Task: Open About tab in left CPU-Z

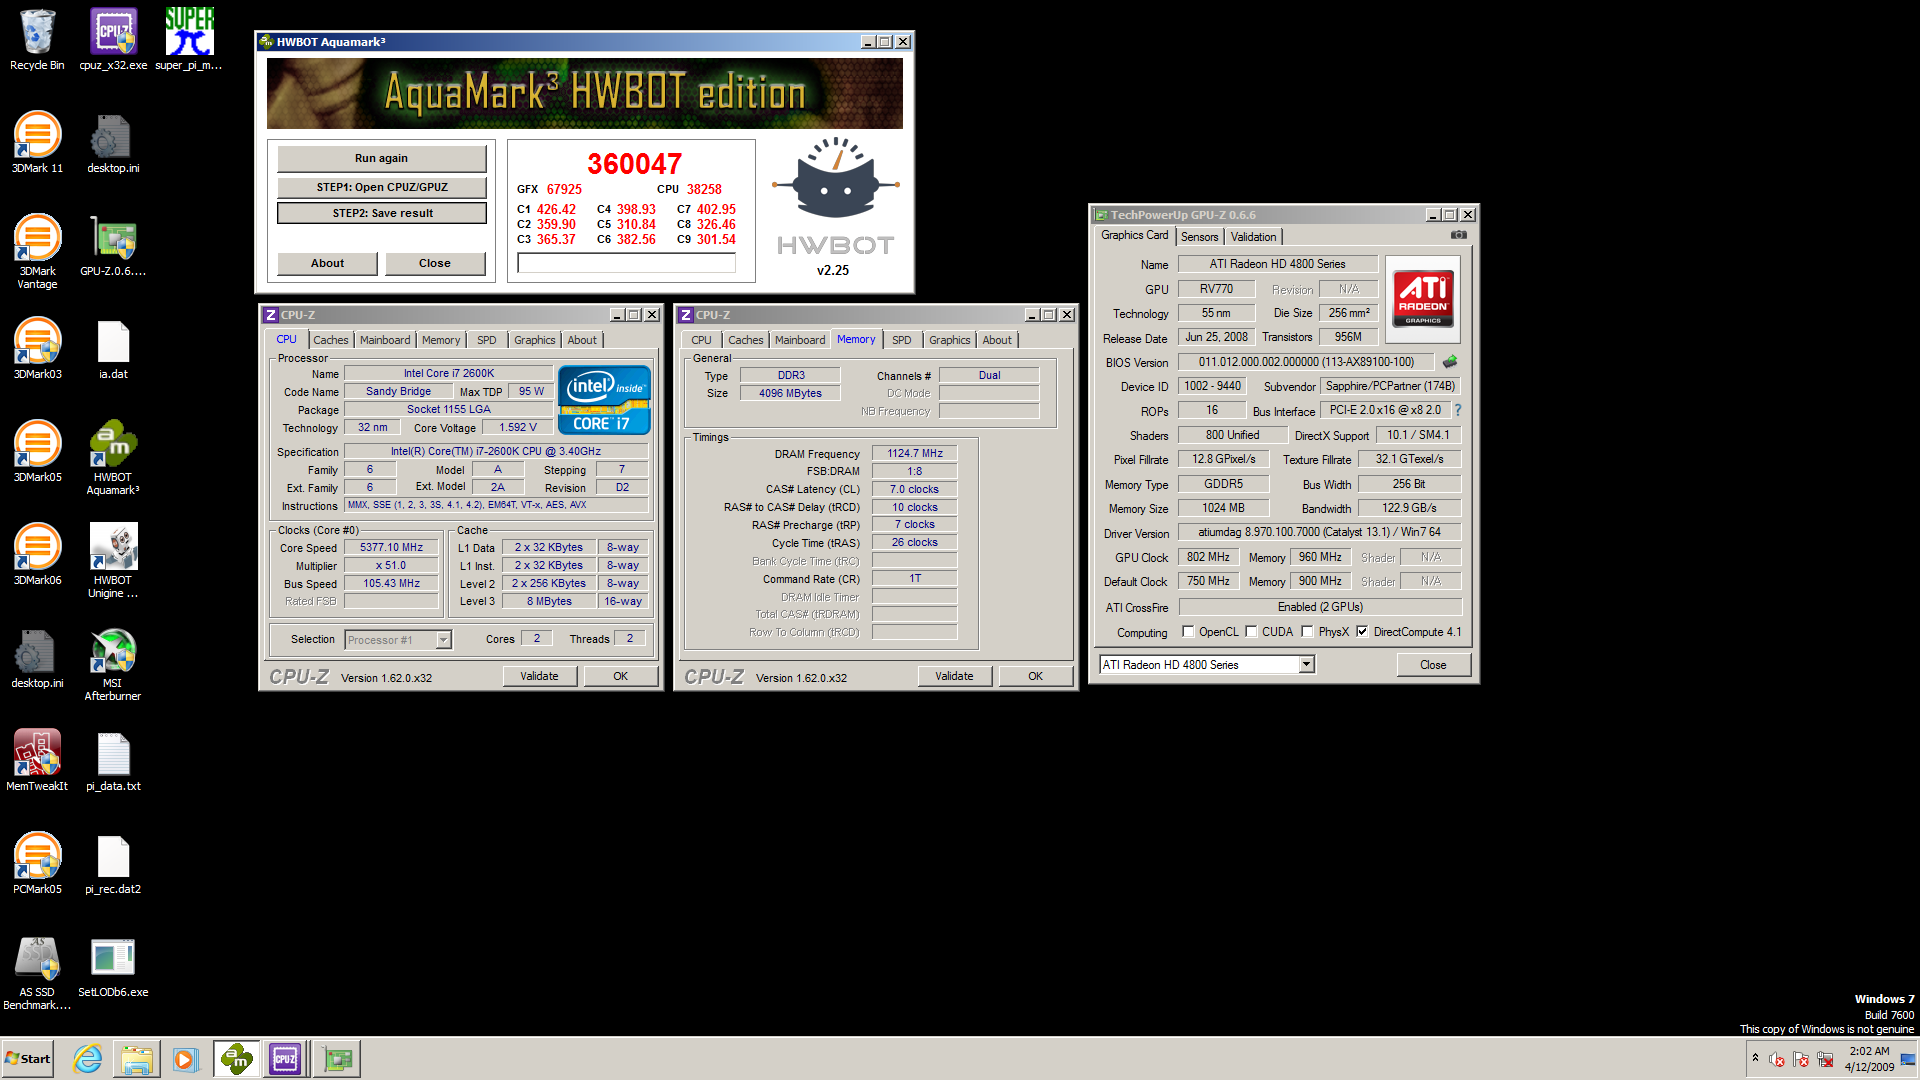Action: click(x=582, y=340)
